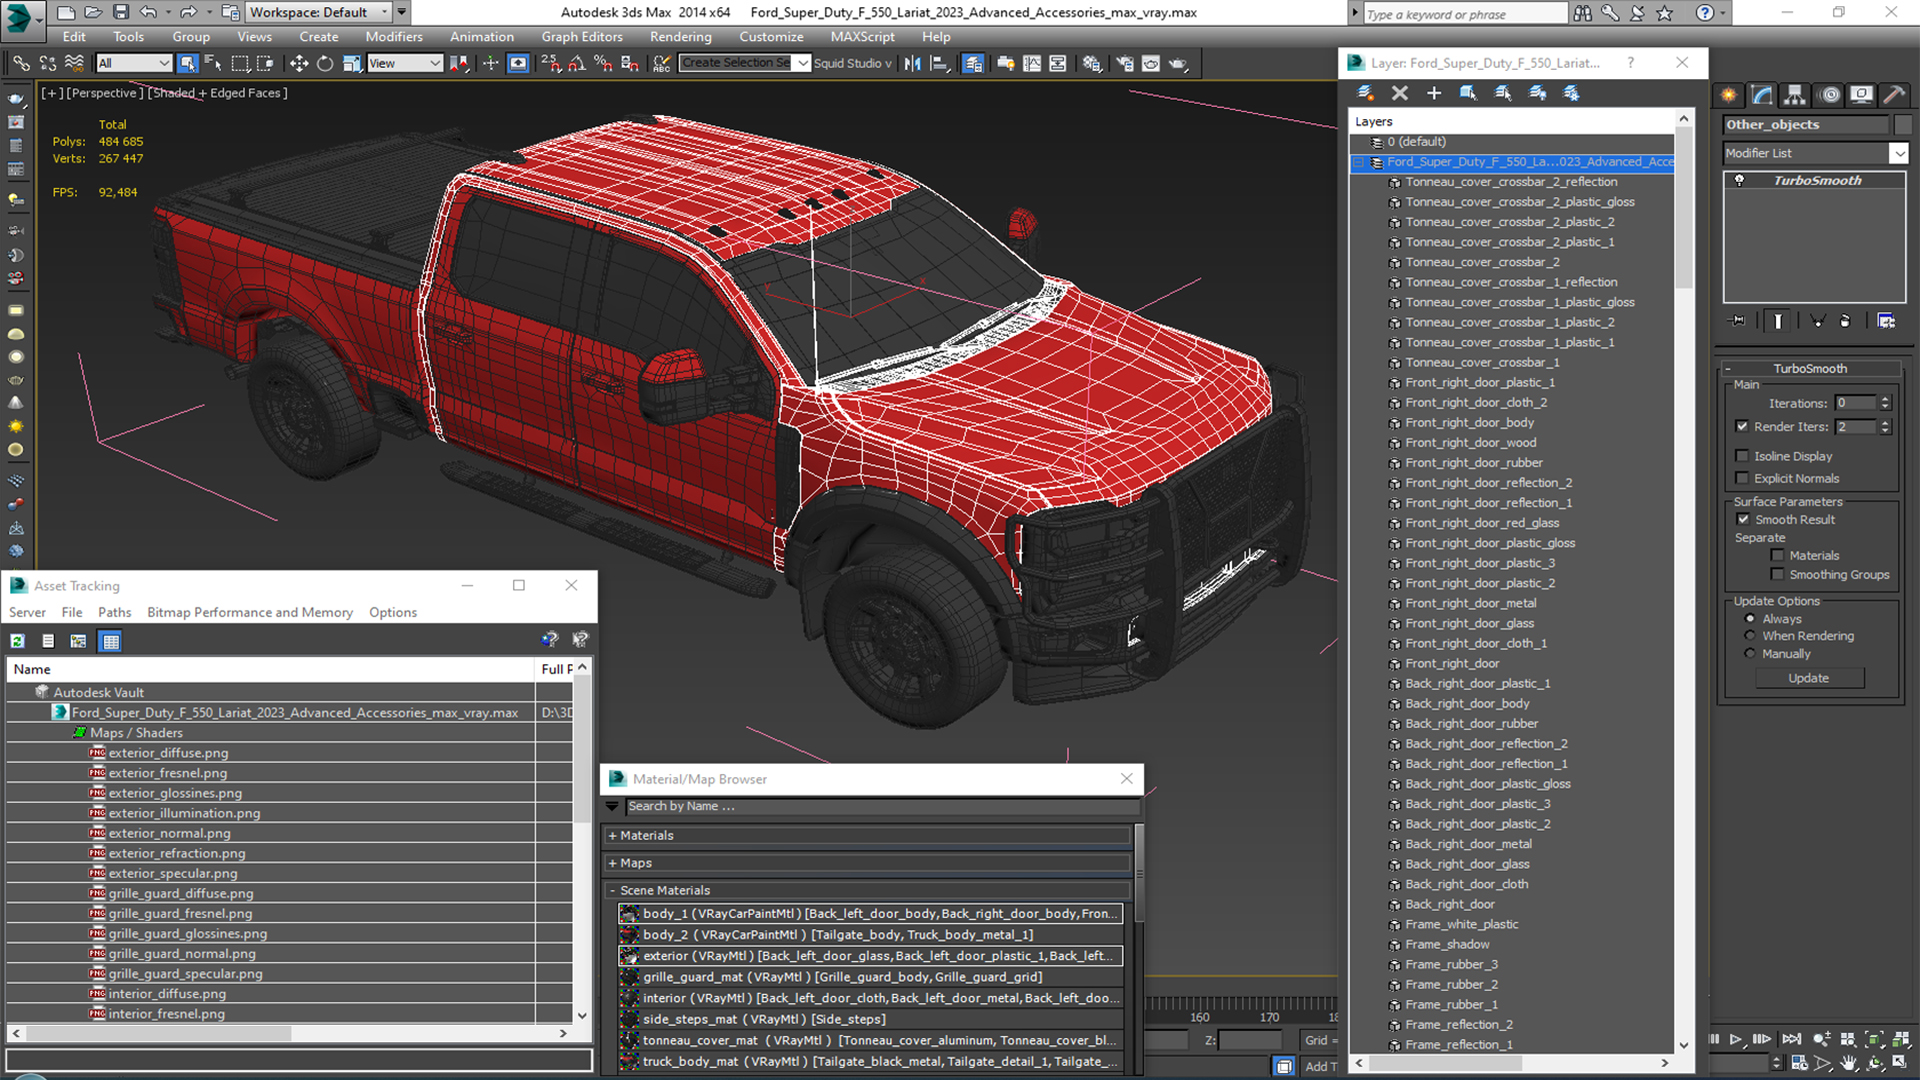Click the Select and Move tool
The height and width of the screenshot is (1080, 1920).
click(x=298, y=63)
